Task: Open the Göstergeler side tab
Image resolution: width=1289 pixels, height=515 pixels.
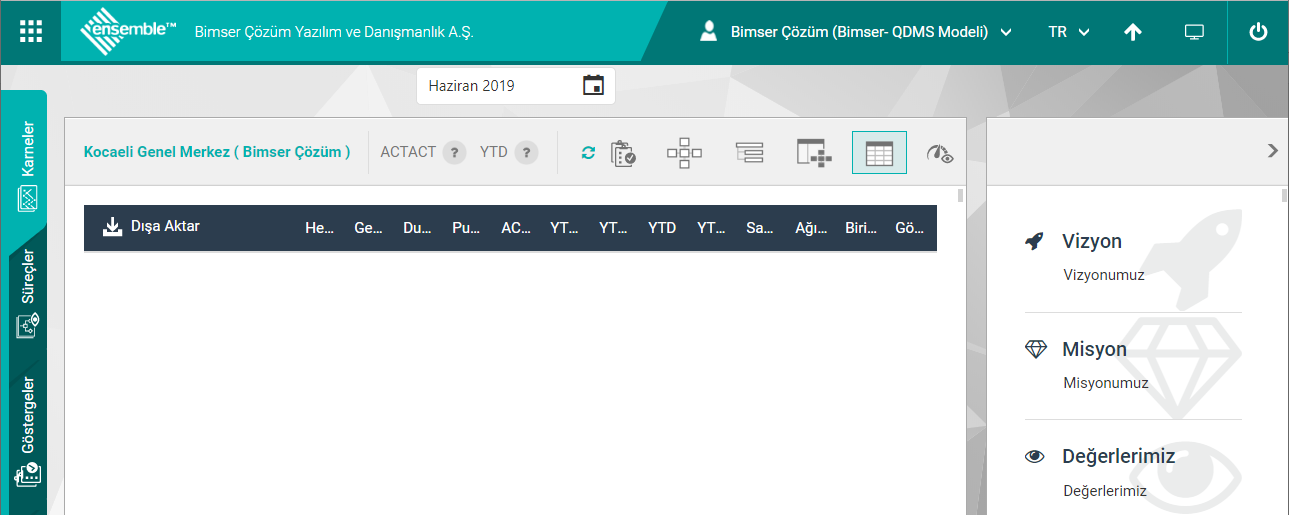Action: point(28,432)
